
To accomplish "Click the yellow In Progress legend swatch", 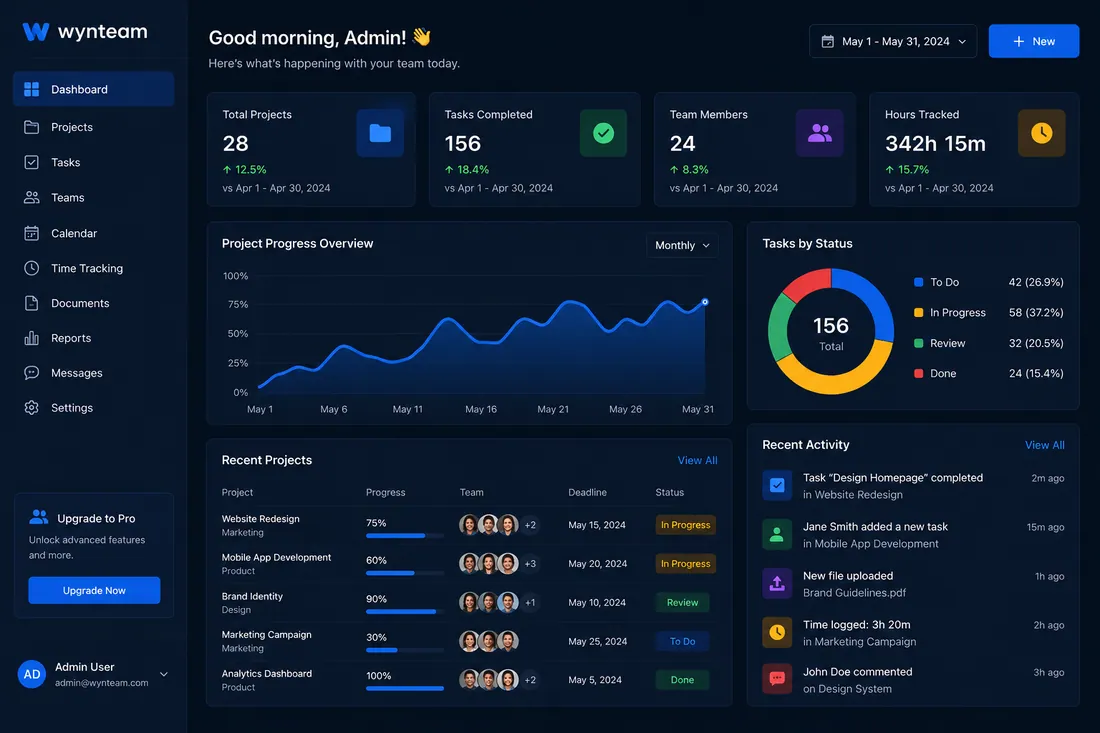I will tap(918, 313).
